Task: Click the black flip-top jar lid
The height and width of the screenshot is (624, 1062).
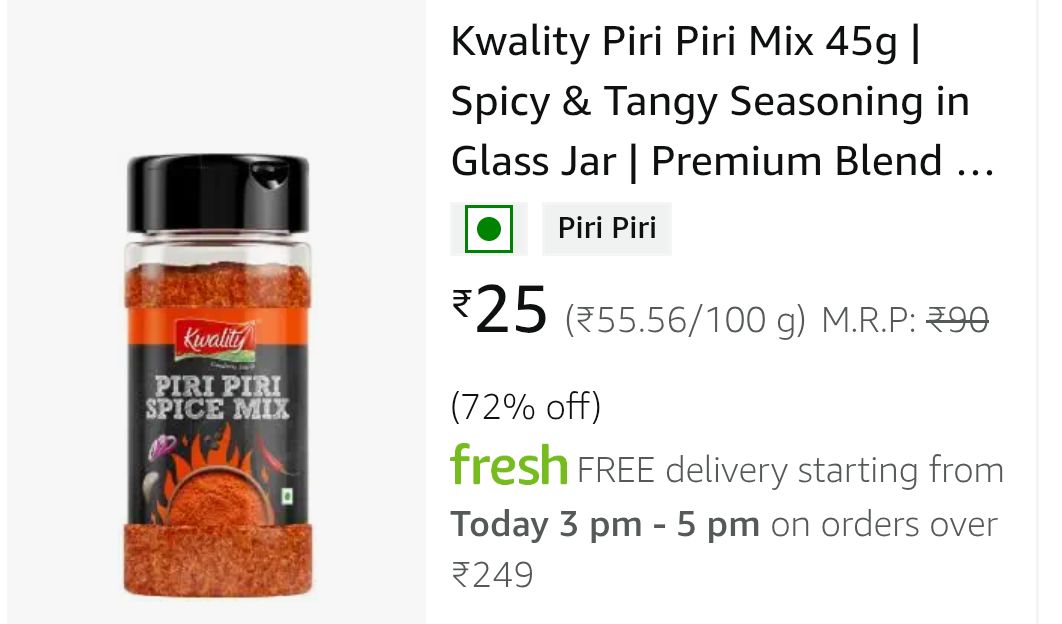Action: pos(218,194)
